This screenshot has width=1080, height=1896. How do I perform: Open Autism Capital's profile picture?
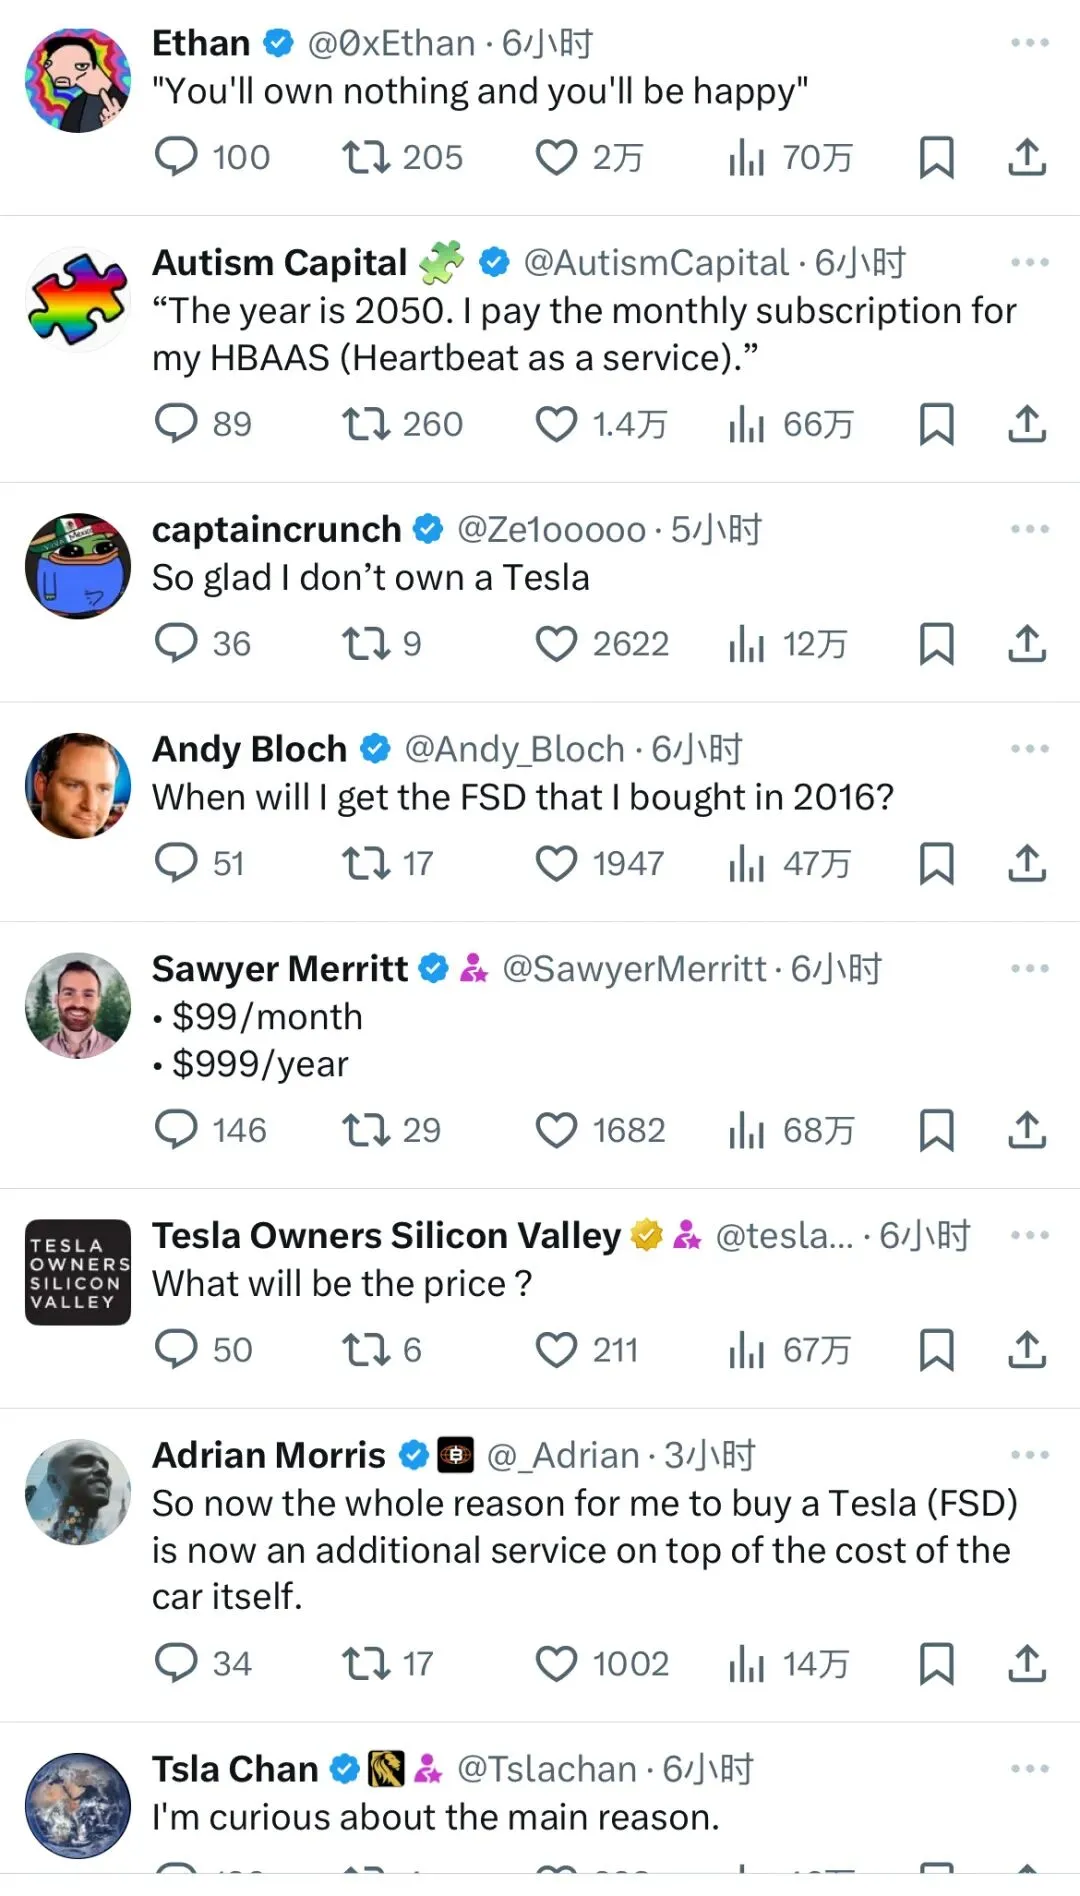[x=78, y=299]
